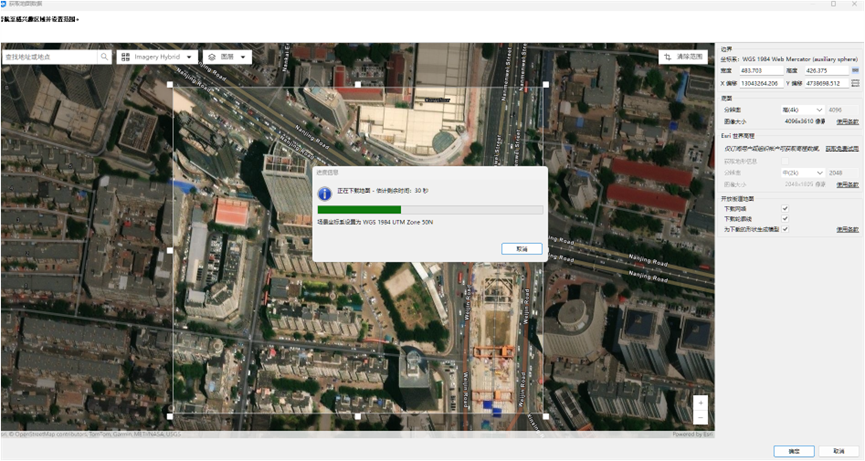Expand the 高(4k) resolution dropdown
This screenshot has width=865, height=461.
click(x=802, y=110)
